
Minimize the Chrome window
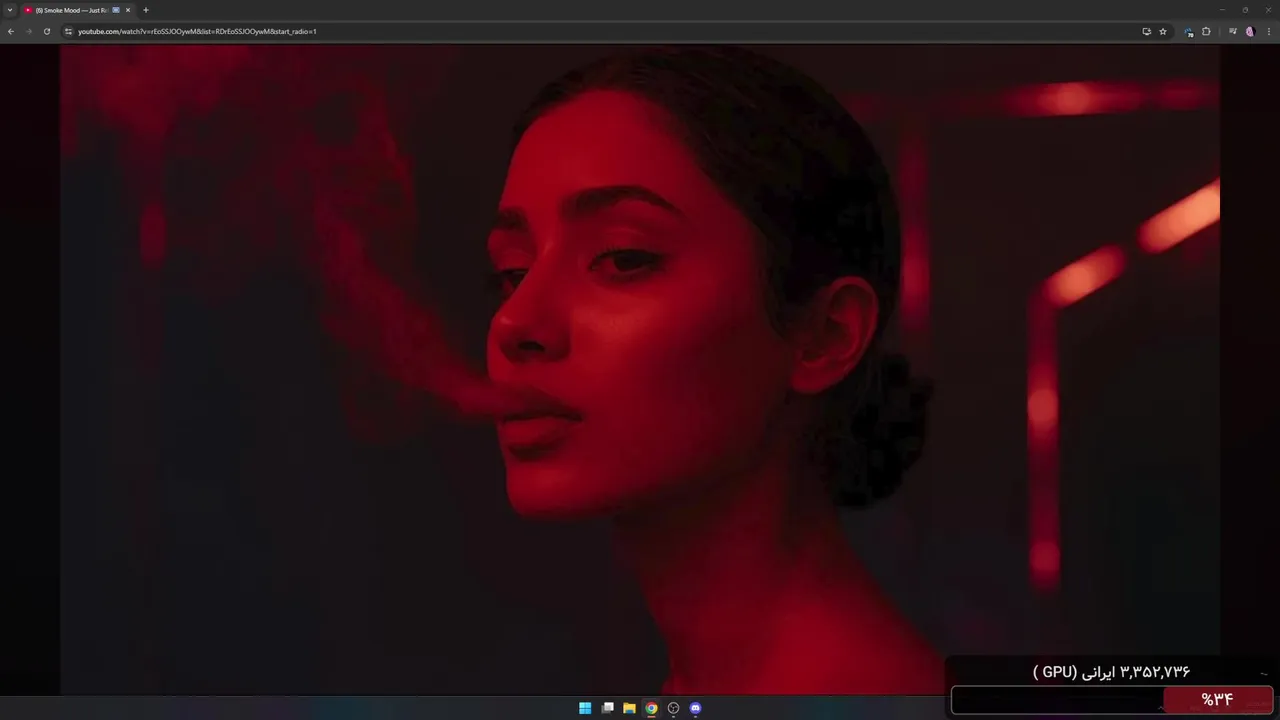[x=1221, y=10]
